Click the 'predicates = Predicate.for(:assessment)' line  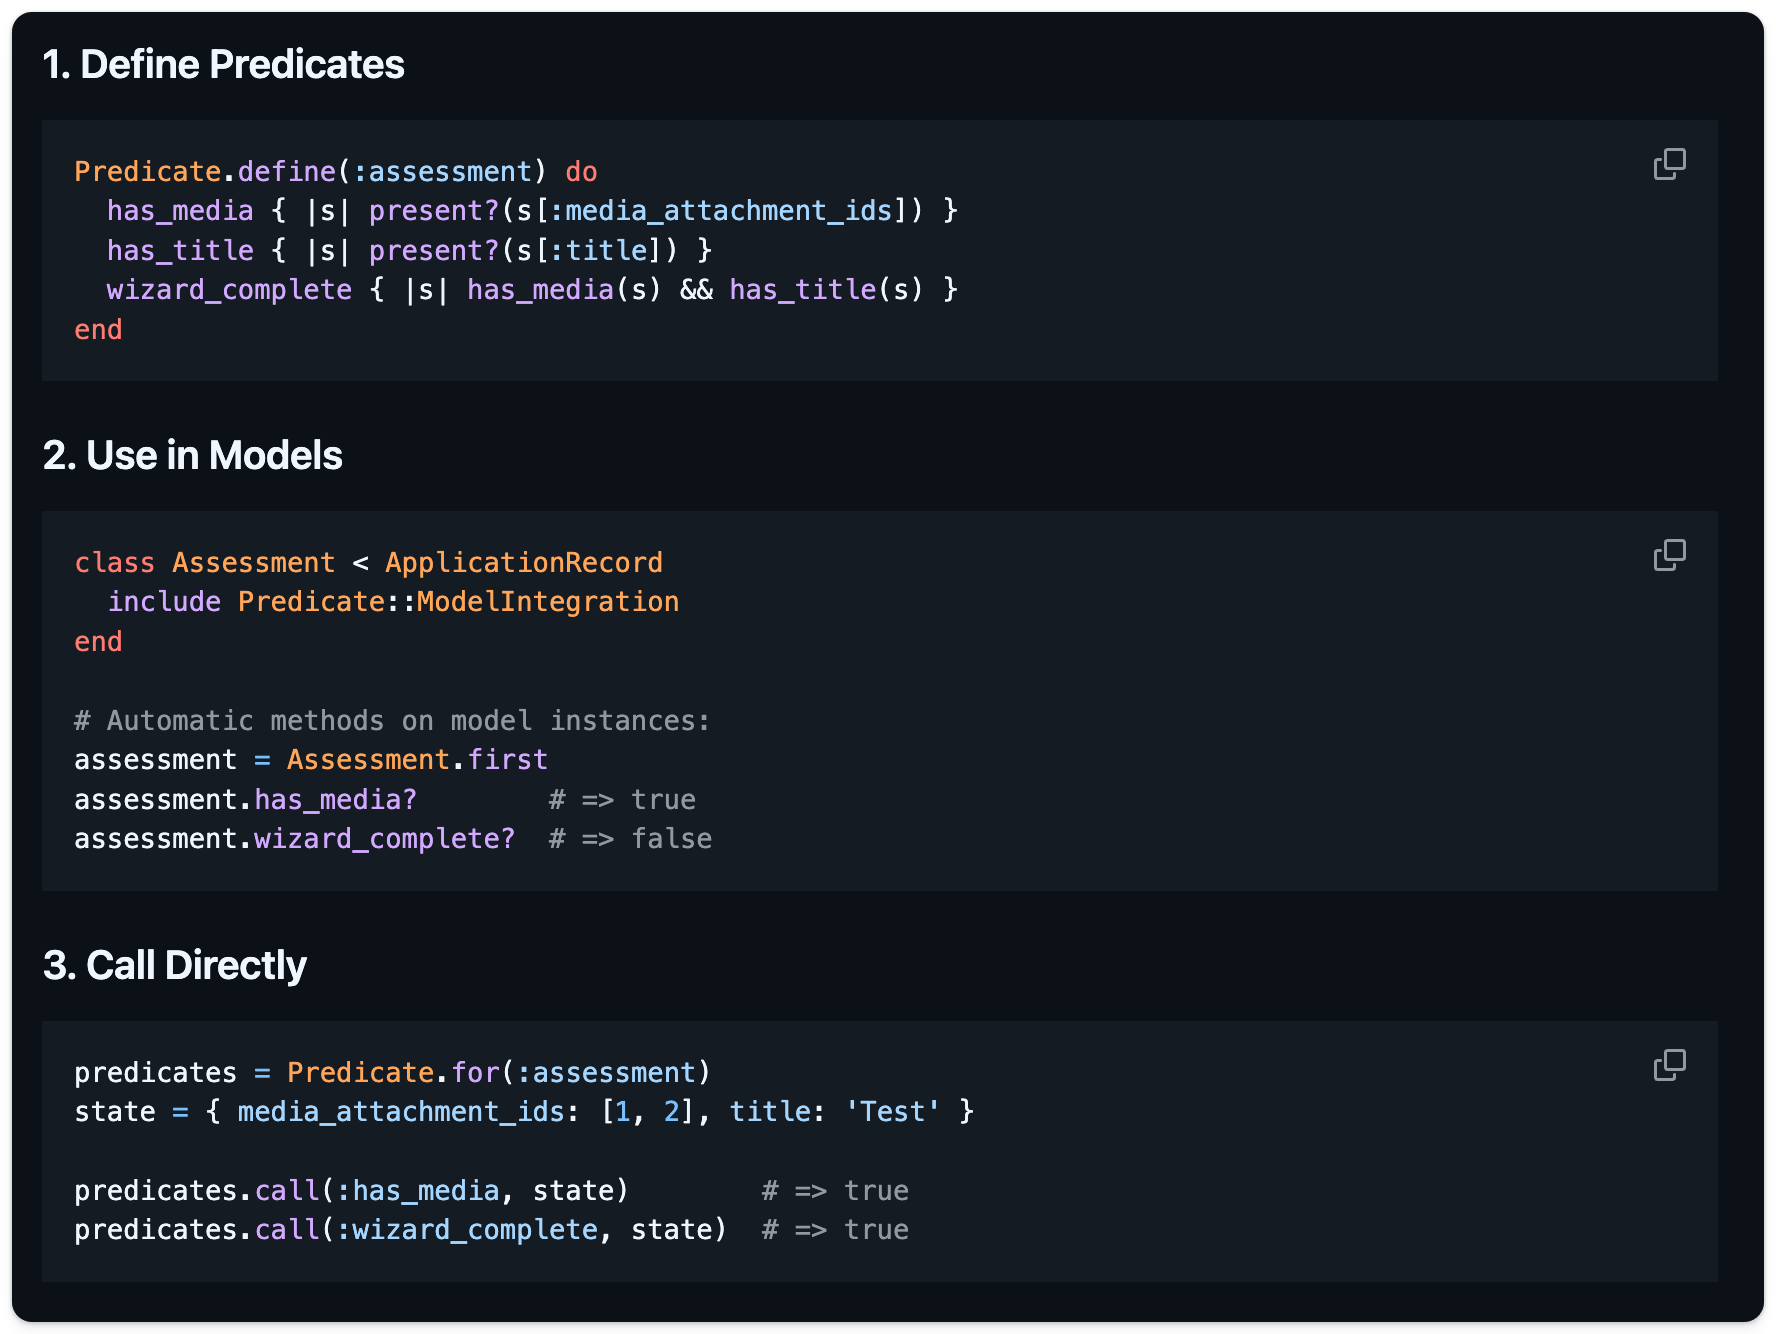[392, 1073]
